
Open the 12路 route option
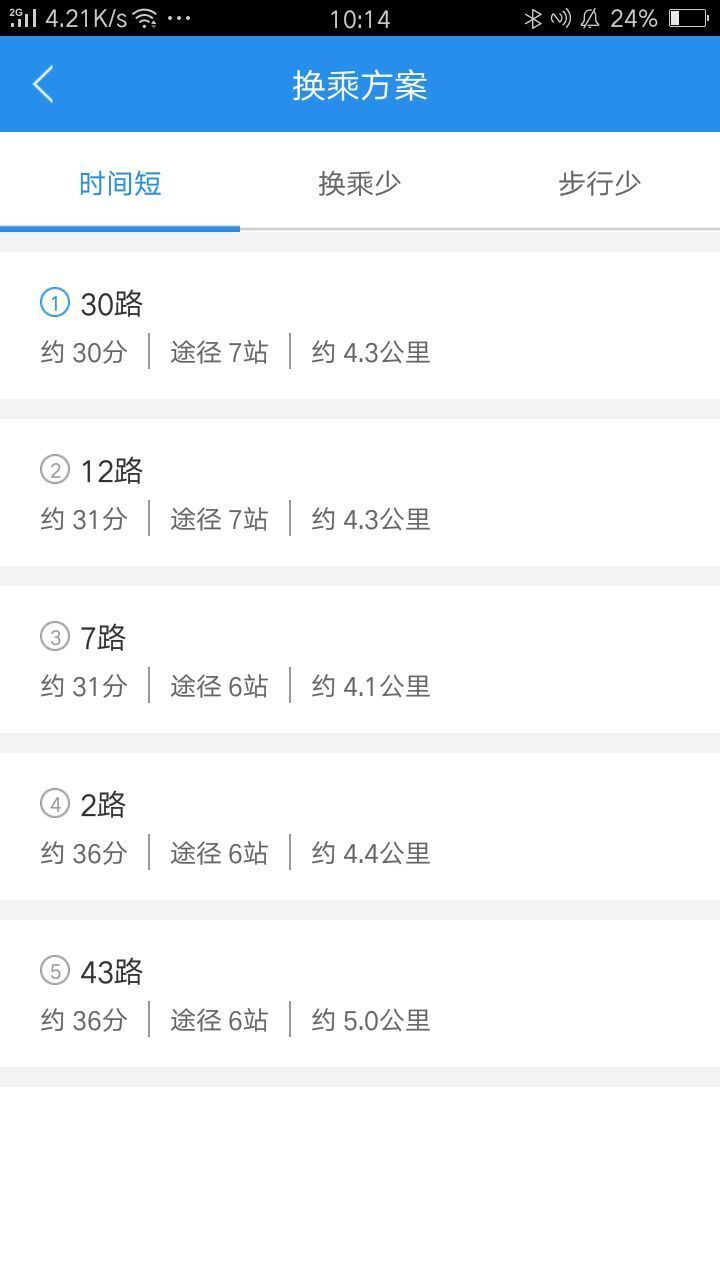(x=360, y=493)
